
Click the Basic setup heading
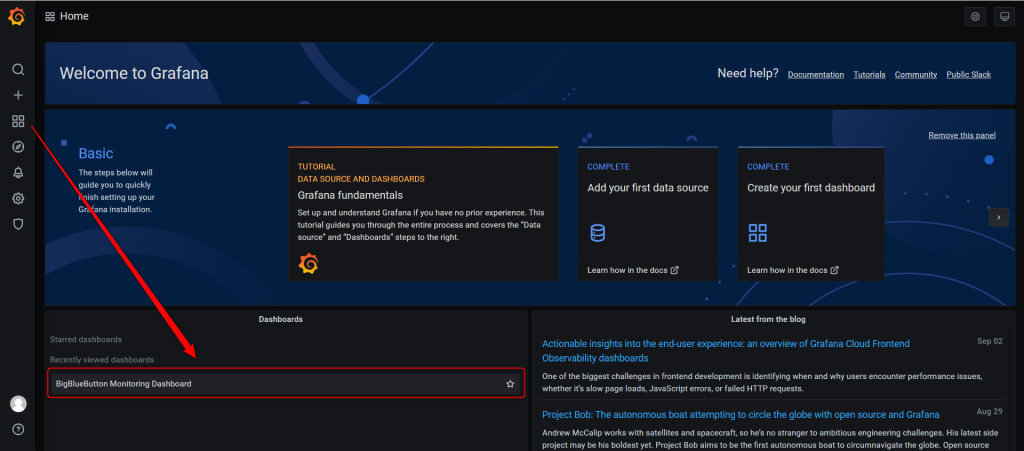click(96, 153)
